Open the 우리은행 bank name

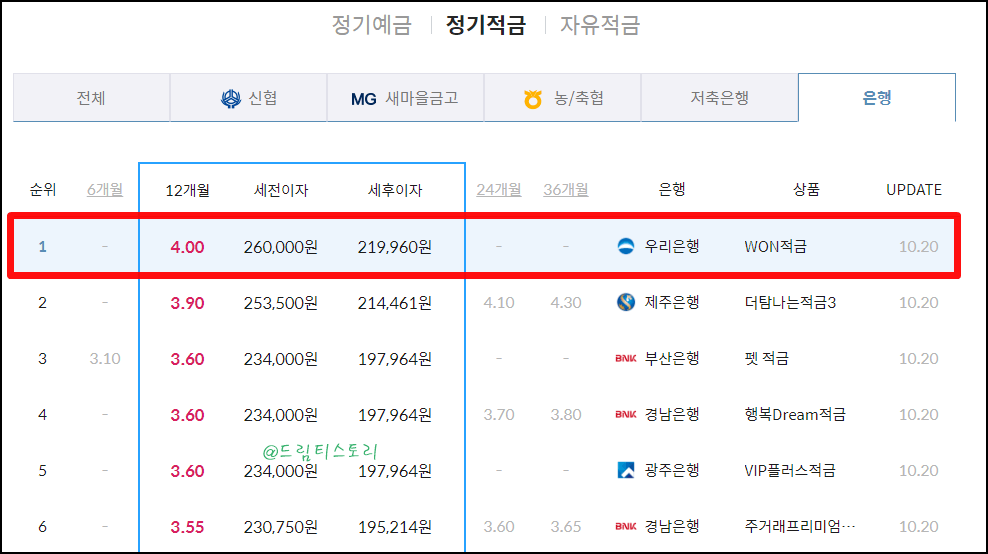tap(672, 246)
